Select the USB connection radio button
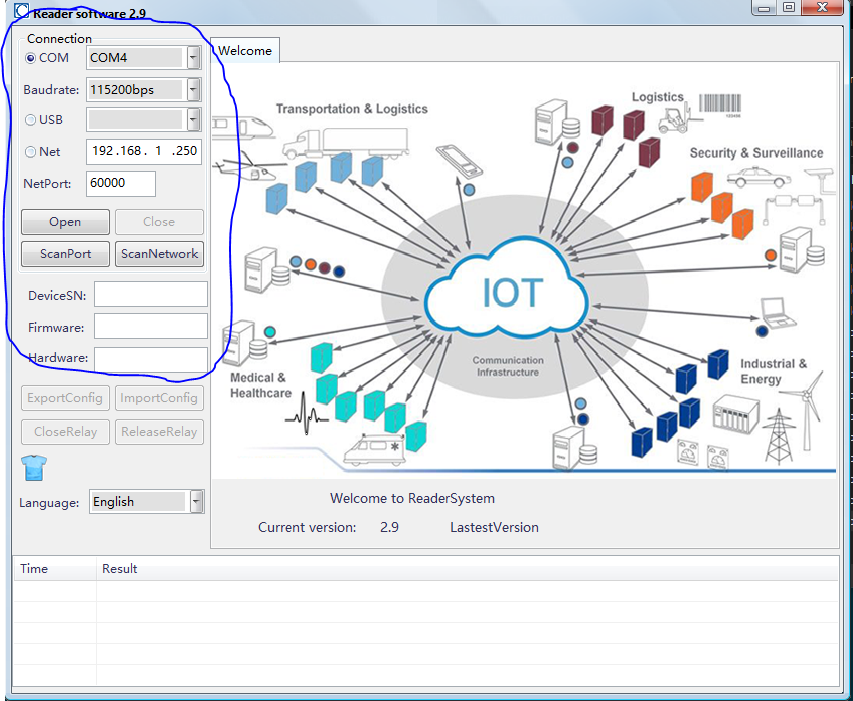 click(x=30, y=120)
